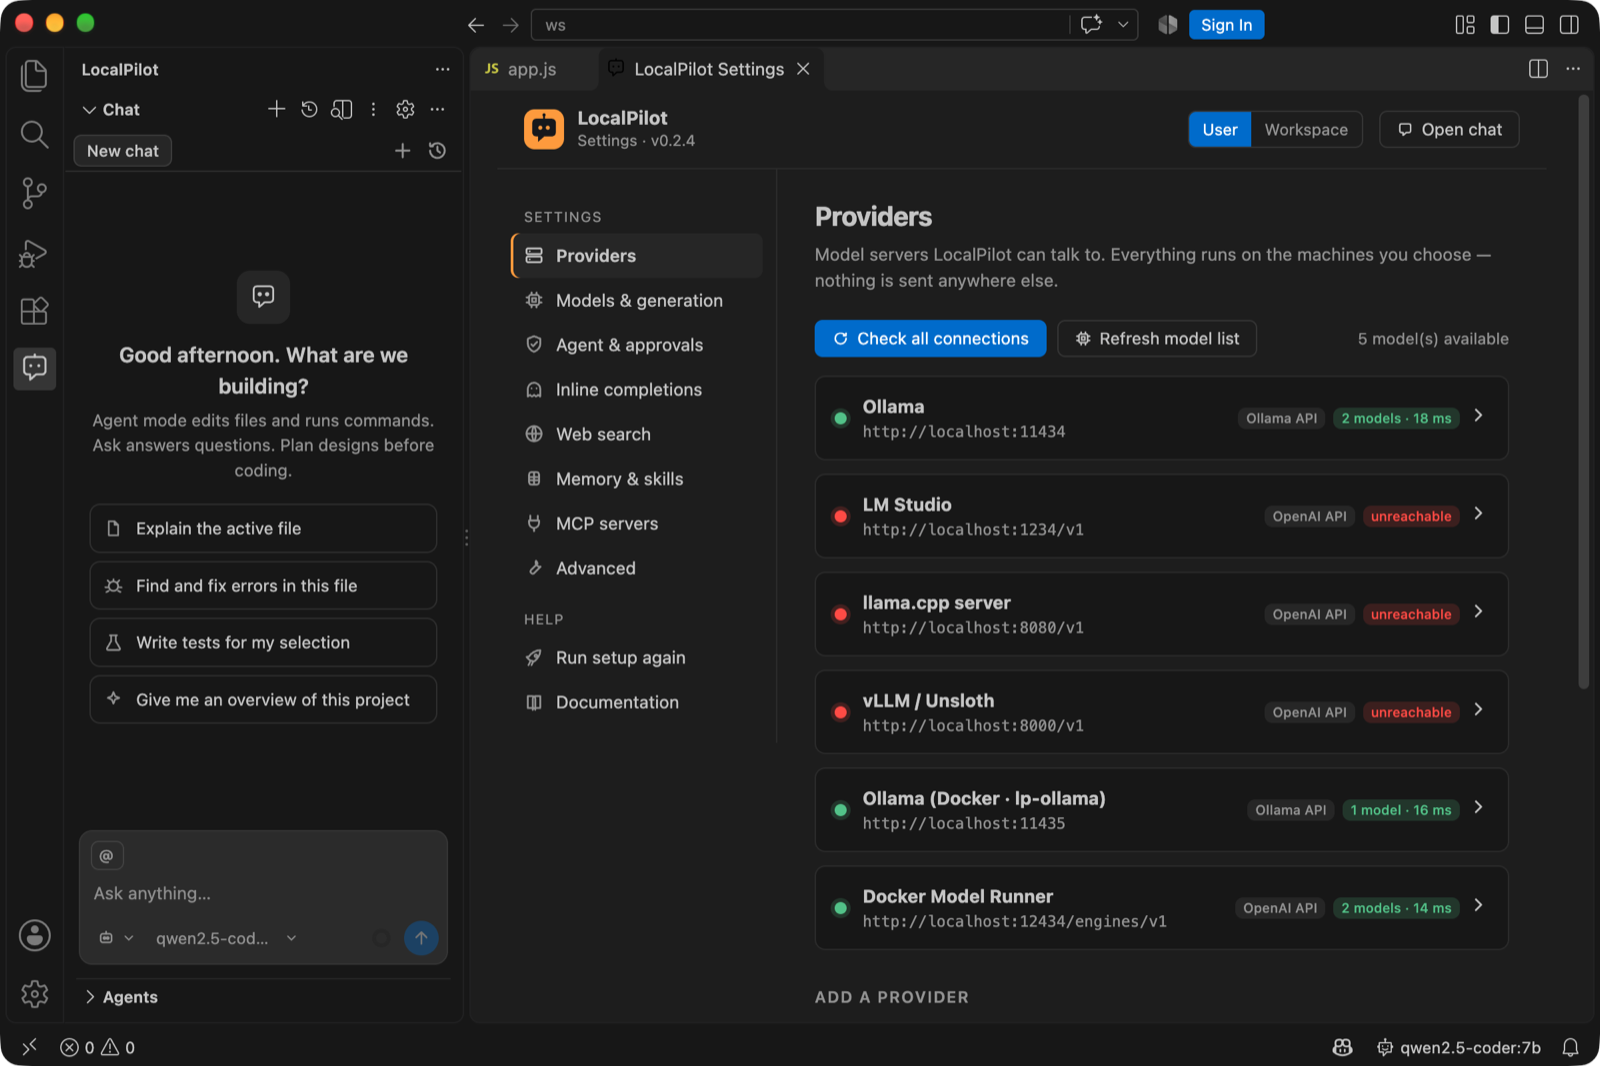The image size is (1600, 1066).
Task: Open Models & generation settings
Action: point(637,301)
